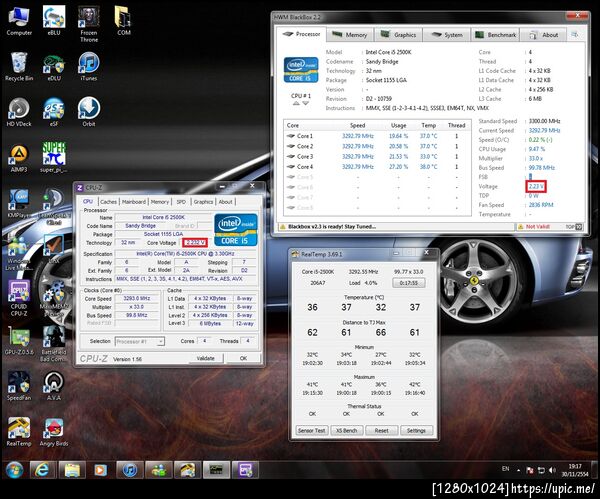
Task: Open iTunes from the taskbar
Action: coord(130,470)
